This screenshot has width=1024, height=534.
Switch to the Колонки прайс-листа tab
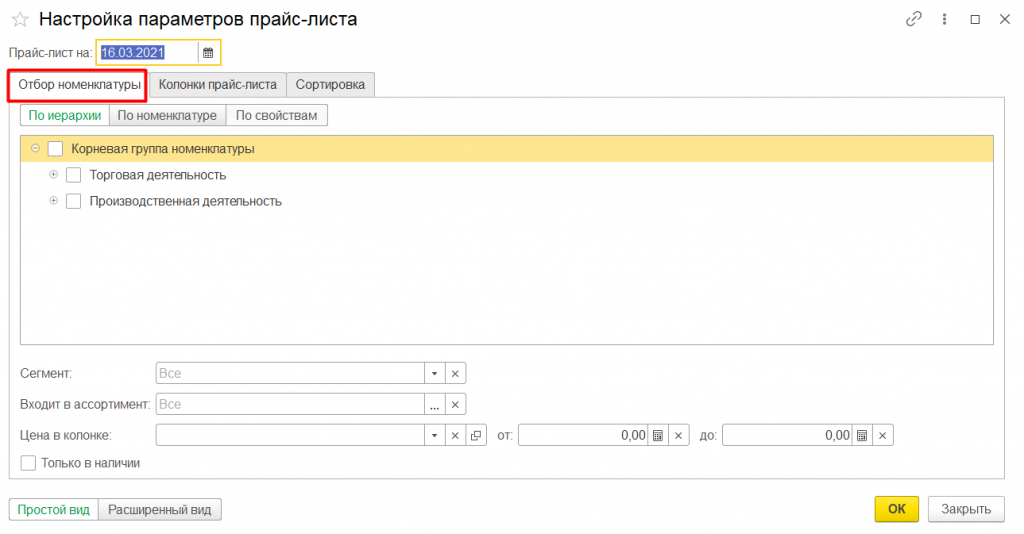217,85
